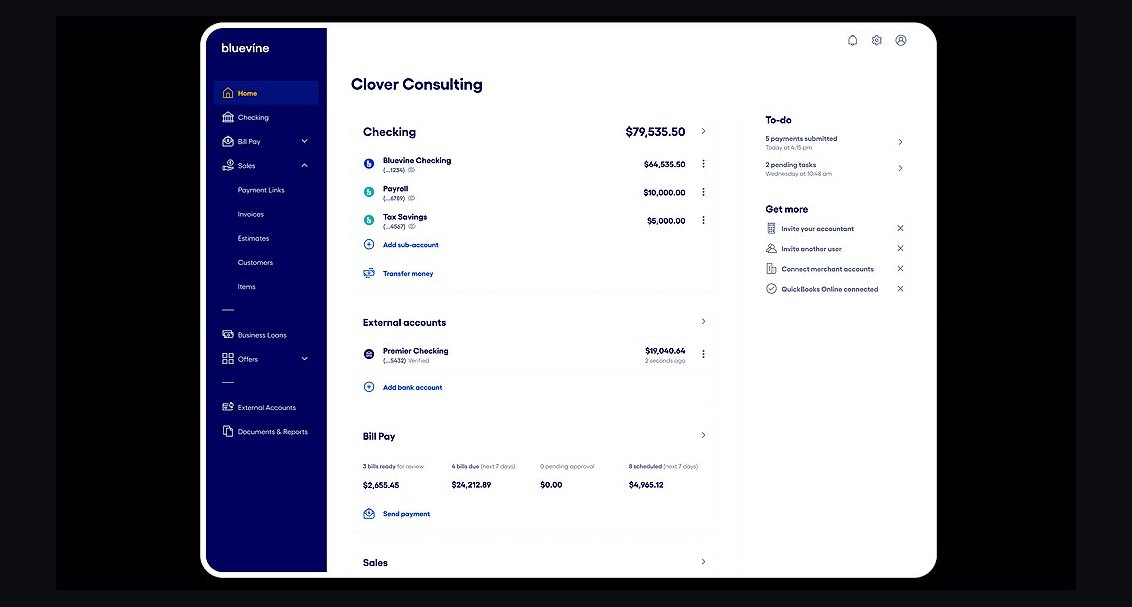Click the Checking bank building icon in sidebar
This screenshot has height=607, width=1132.
click(228, 117)
